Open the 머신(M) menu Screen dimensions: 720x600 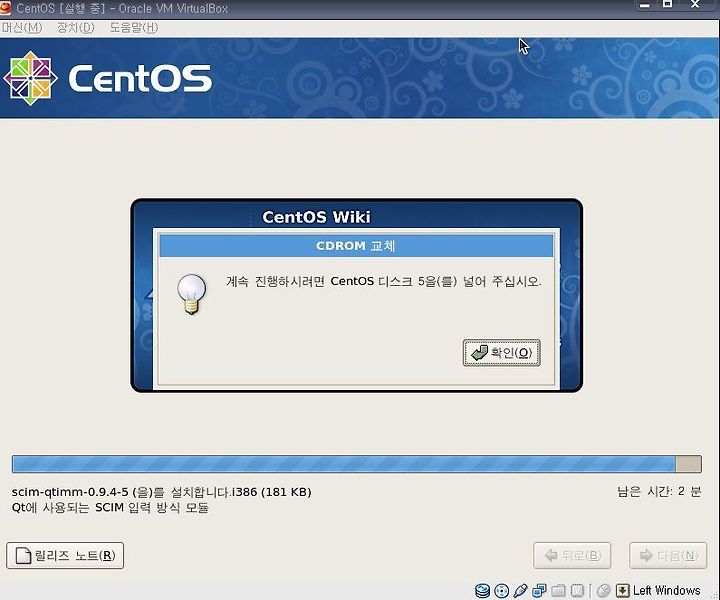point(21,28)
